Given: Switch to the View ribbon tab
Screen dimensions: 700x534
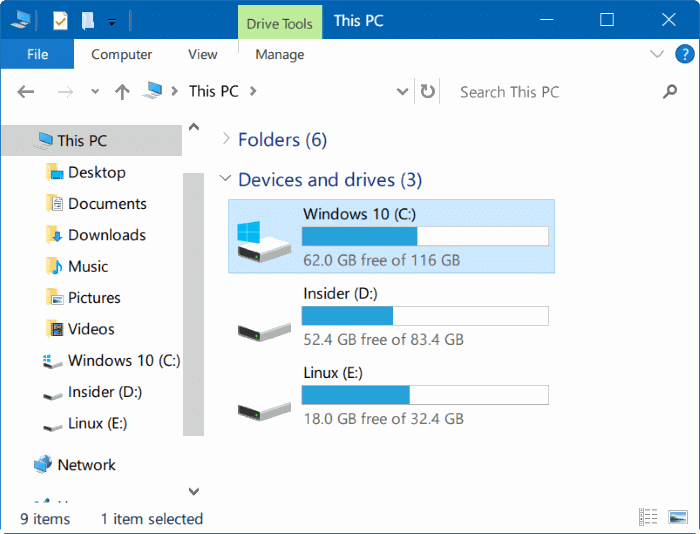Looking at the screenshot, I should [203, 54].
